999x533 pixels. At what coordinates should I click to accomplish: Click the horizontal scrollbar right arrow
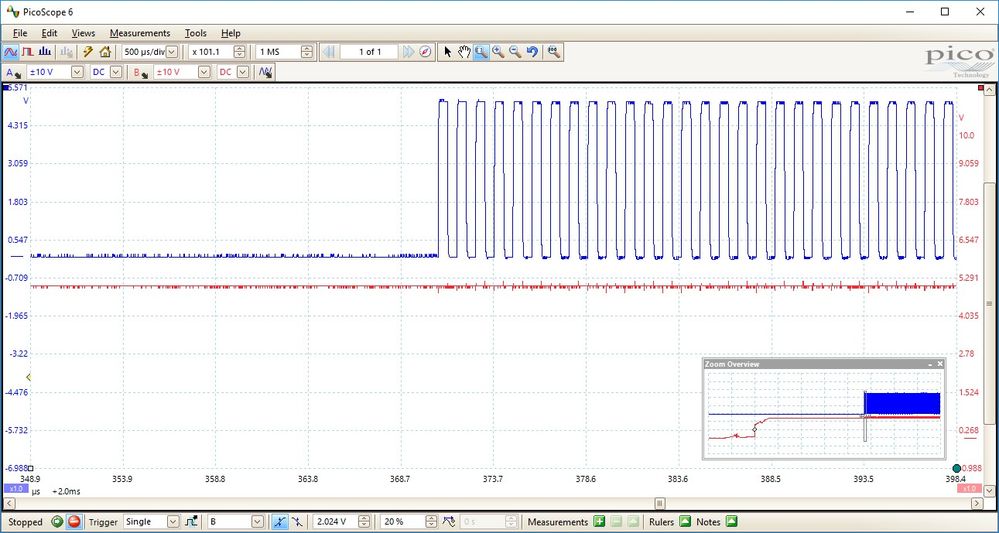click(x=977, y=503)
